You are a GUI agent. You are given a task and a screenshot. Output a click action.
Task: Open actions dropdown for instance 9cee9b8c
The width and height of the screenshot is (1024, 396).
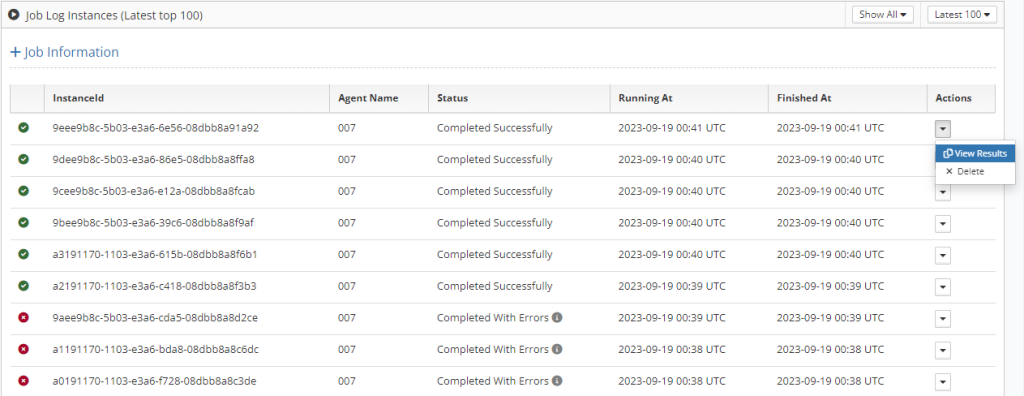[942, 192]
